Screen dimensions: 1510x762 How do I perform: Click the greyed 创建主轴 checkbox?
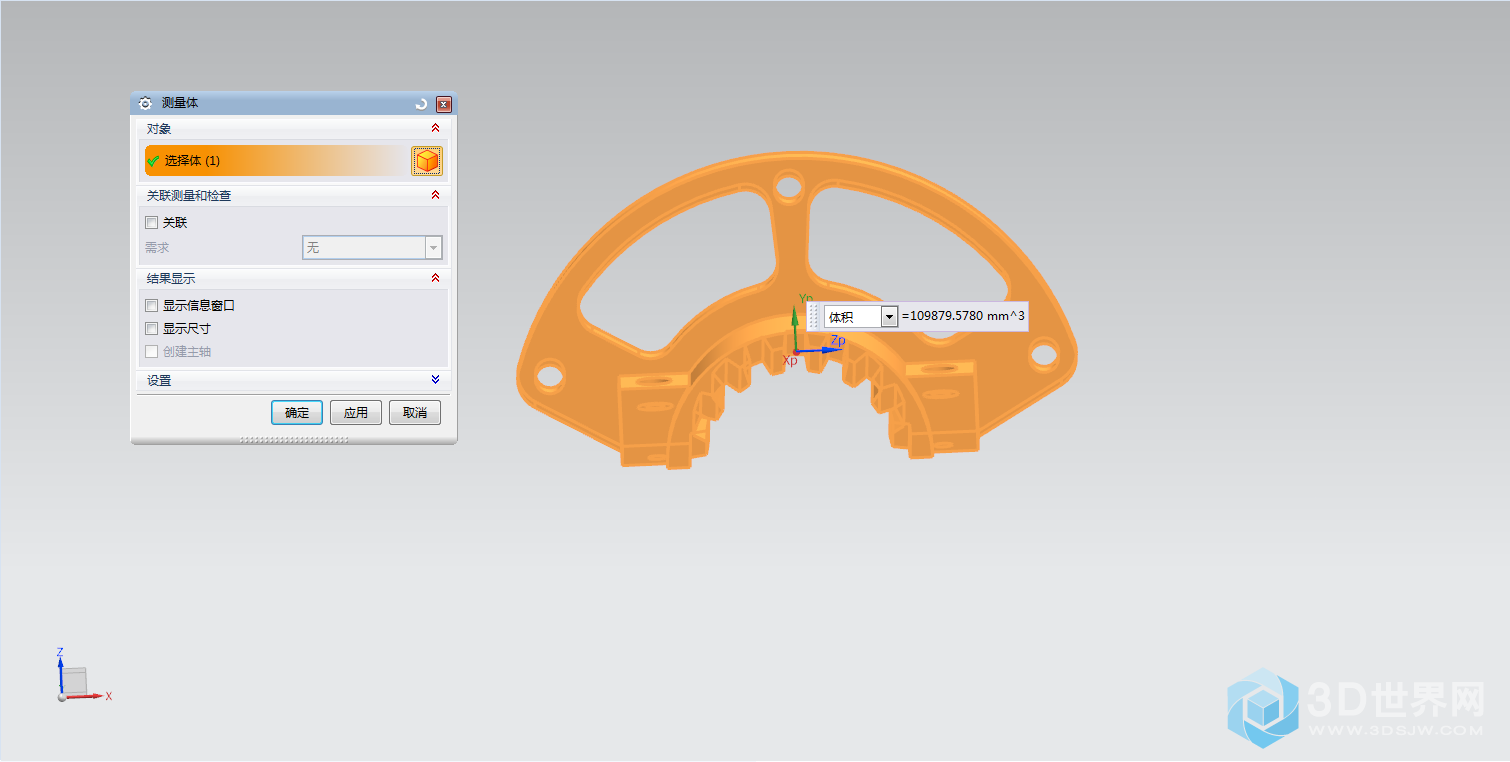(152, 352)
